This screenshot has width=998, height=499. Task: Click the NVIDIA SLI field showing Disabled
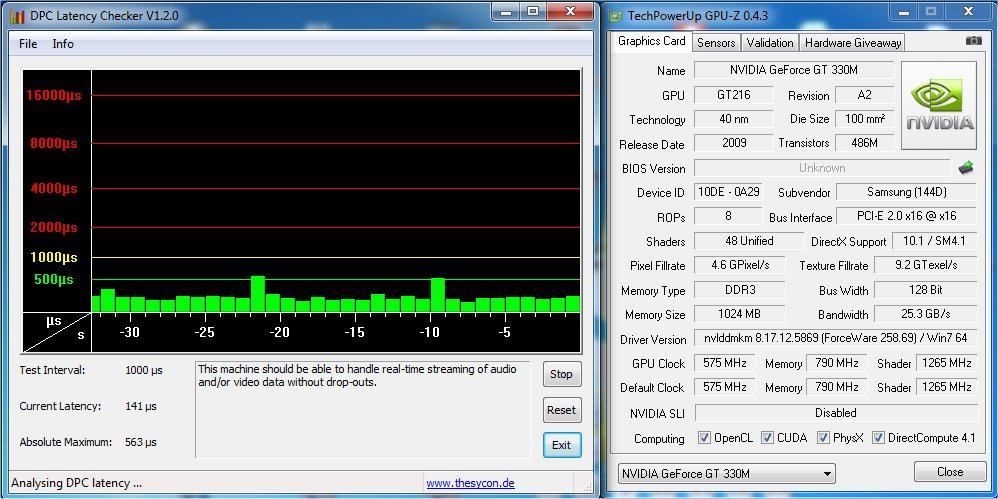(835, 413)
